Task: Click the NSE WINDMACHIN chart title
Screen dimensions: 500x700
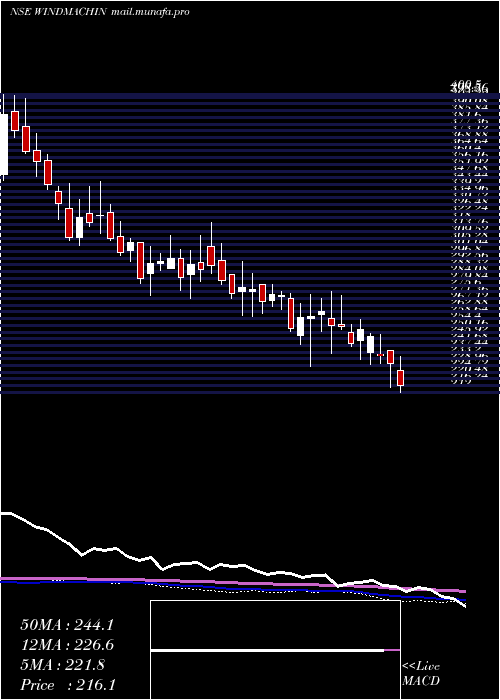Action: [58, 12]
